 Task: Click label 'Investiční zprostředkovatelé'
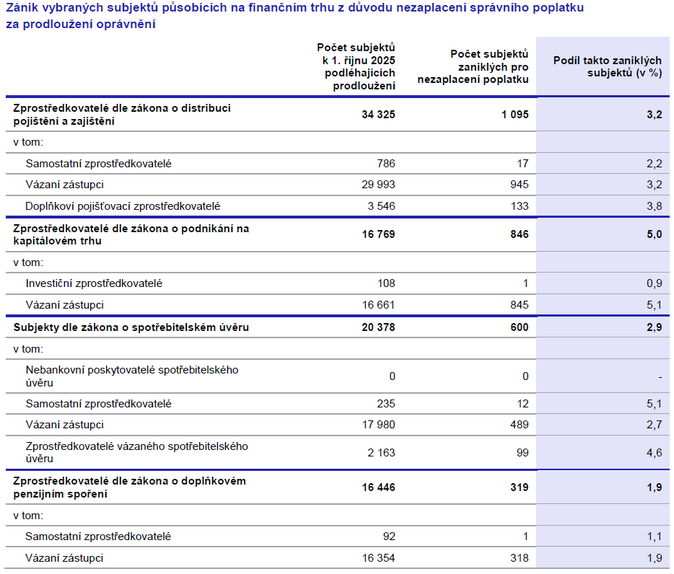pyautogui.click(x=94, y=283)
